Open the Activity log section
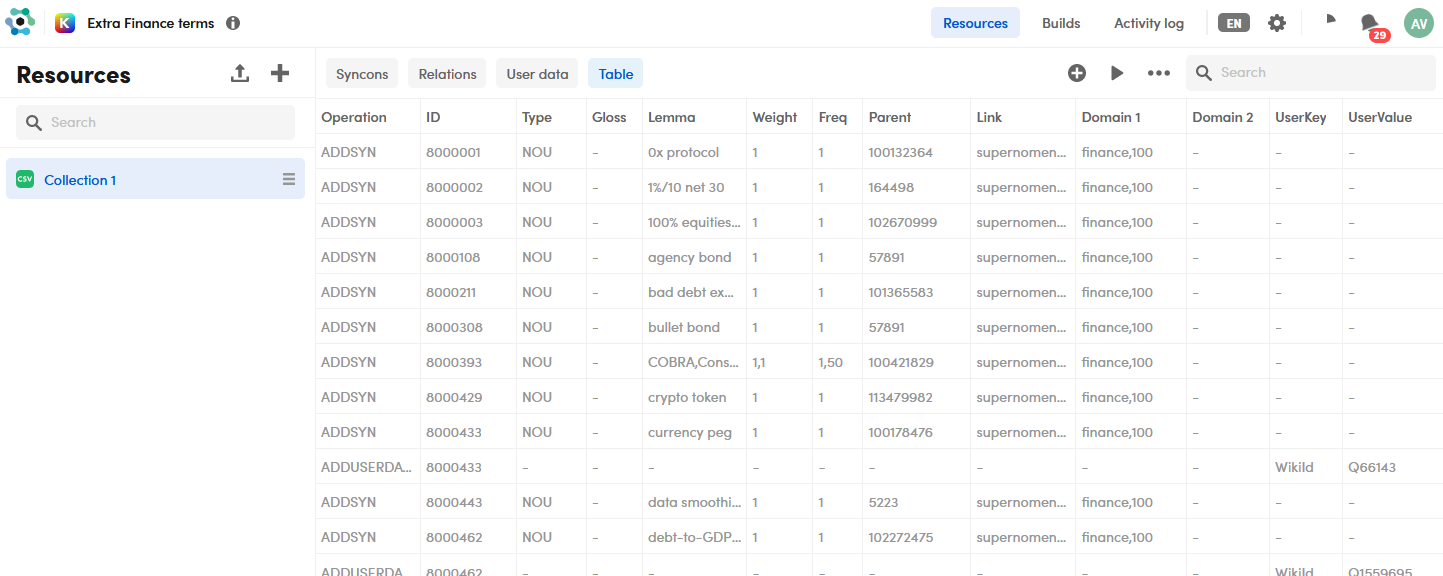The width and height of the screenshot is (1443, 576). (x=1148, y=23)
